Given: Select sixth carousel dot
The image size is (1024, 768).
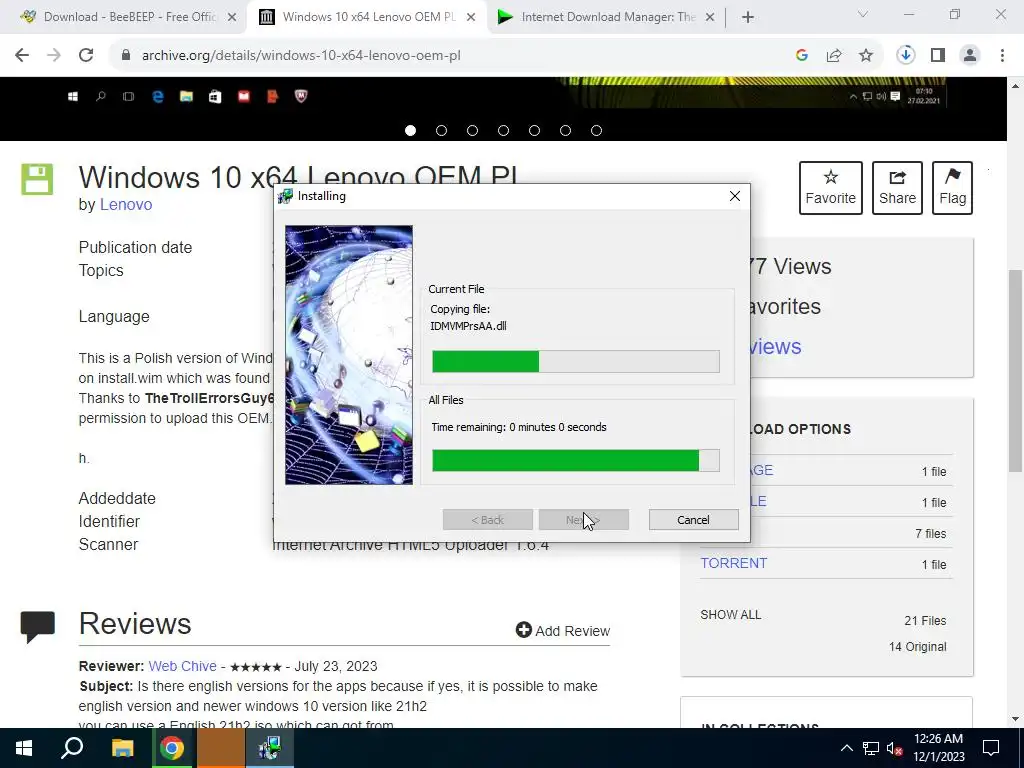Looking at the screenshot, I should click(x=566, y=131).
